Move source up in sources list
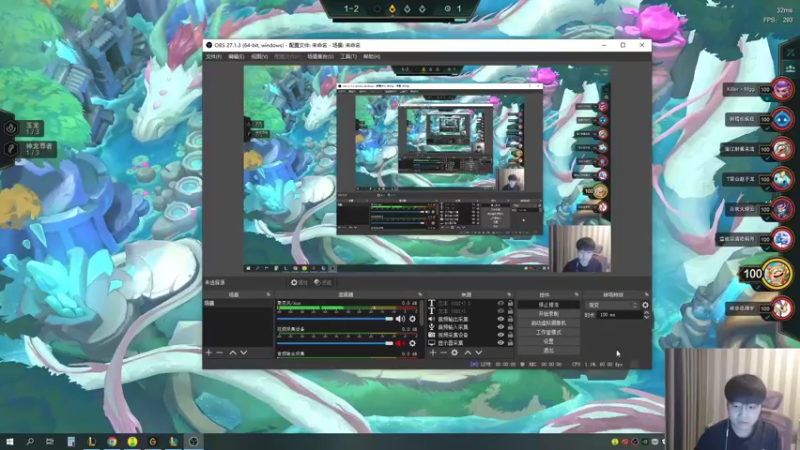 point(467,353)
